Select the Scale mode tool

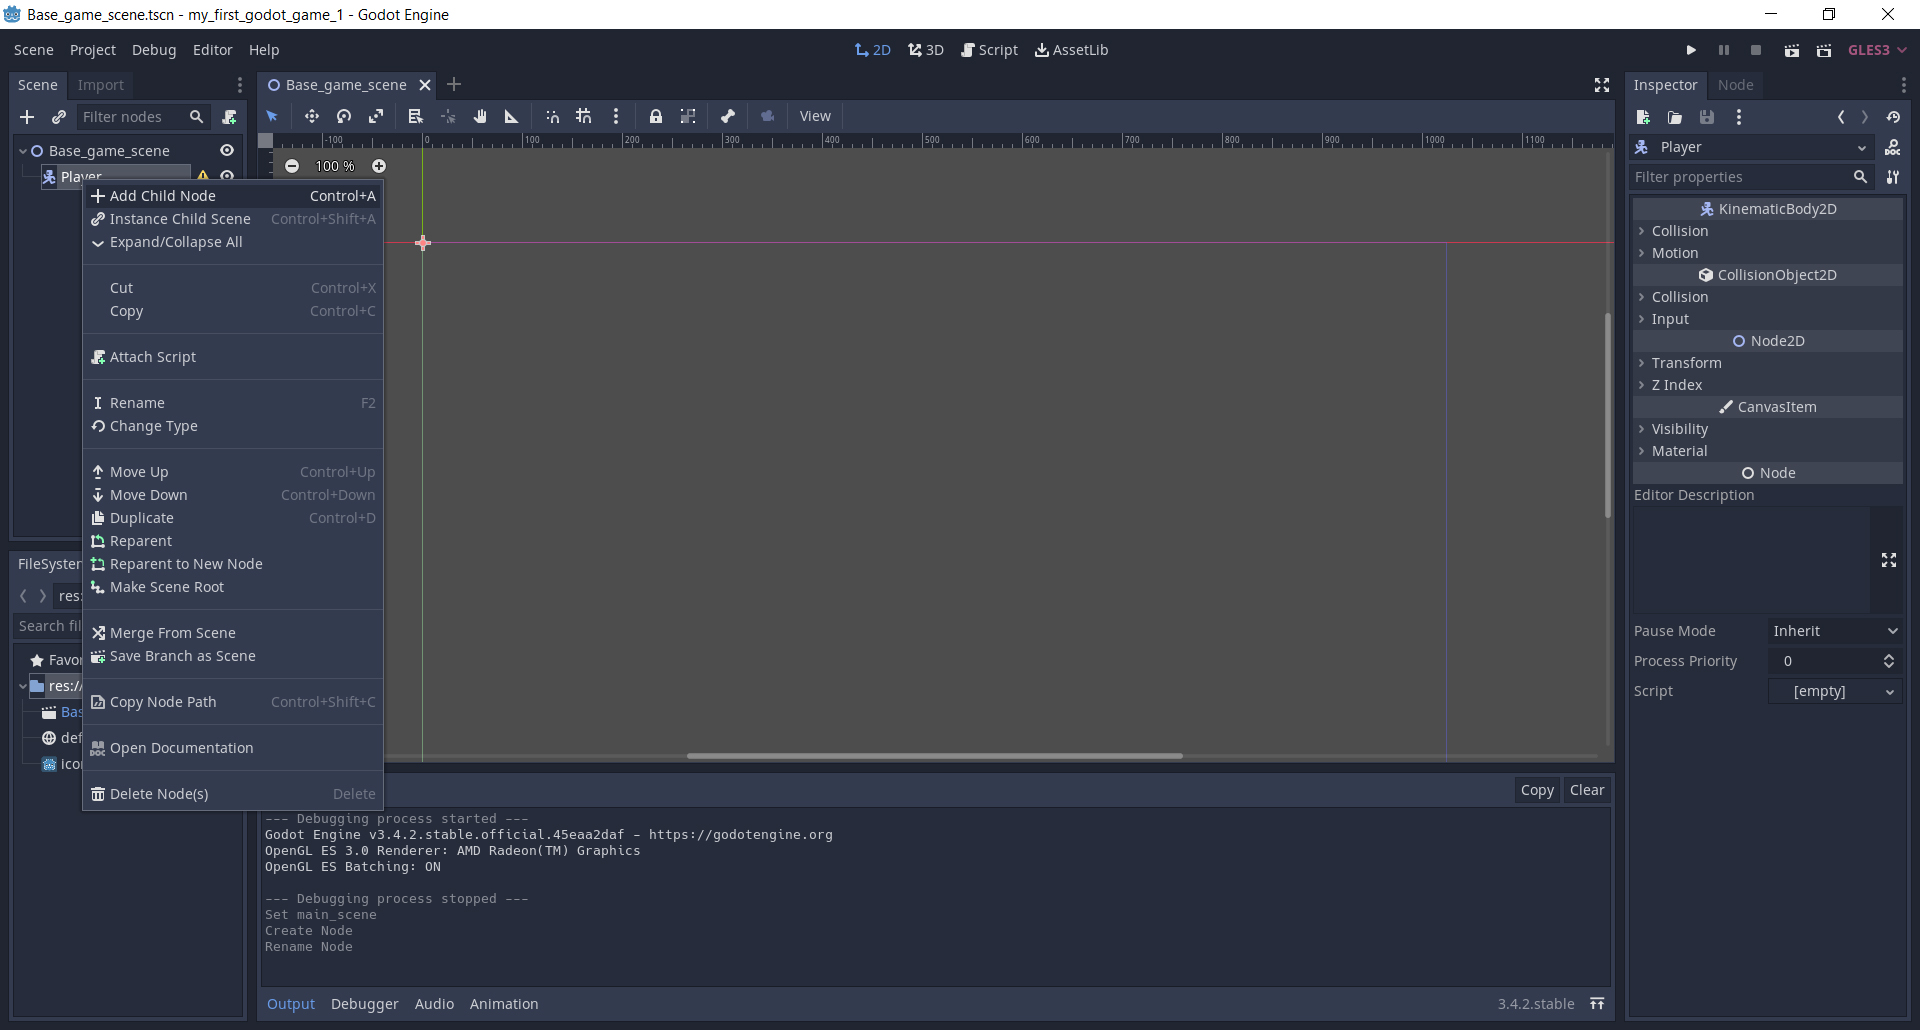coord(376,116)
